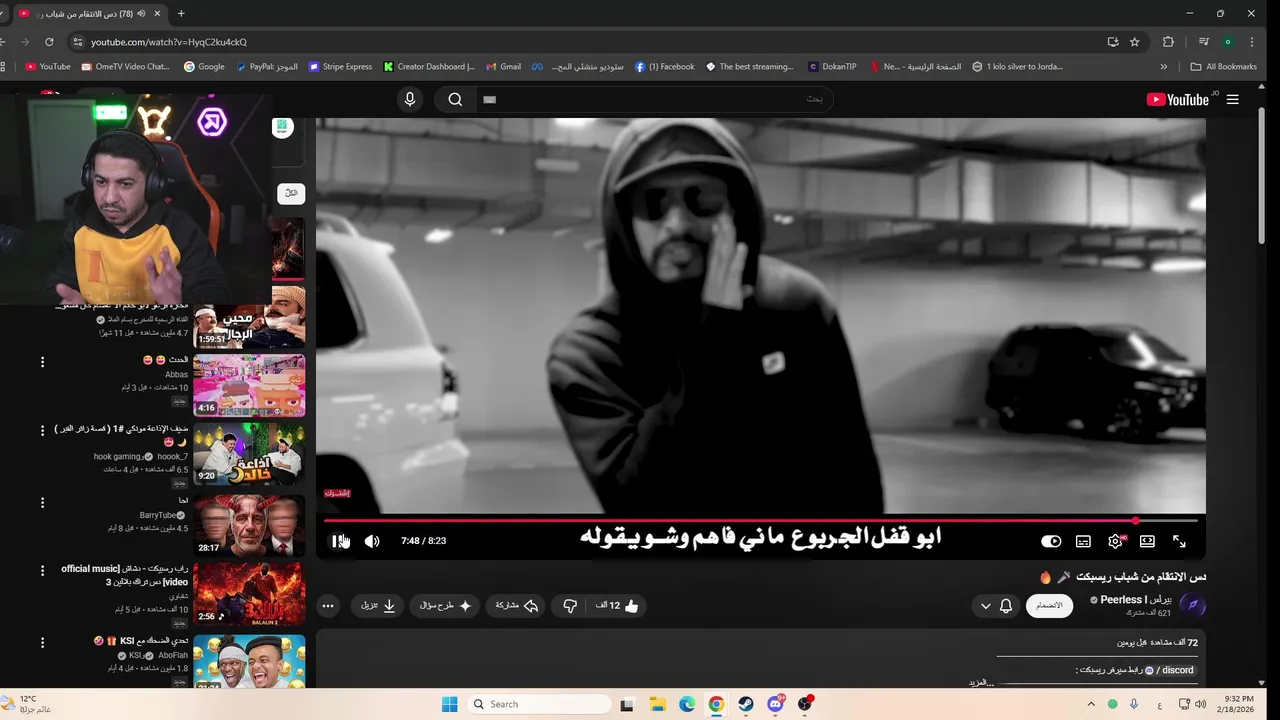1280x720 pixels.
Task: Open the 9:20 اذاعة خالد video thumbnail
Action: (249, 454)
